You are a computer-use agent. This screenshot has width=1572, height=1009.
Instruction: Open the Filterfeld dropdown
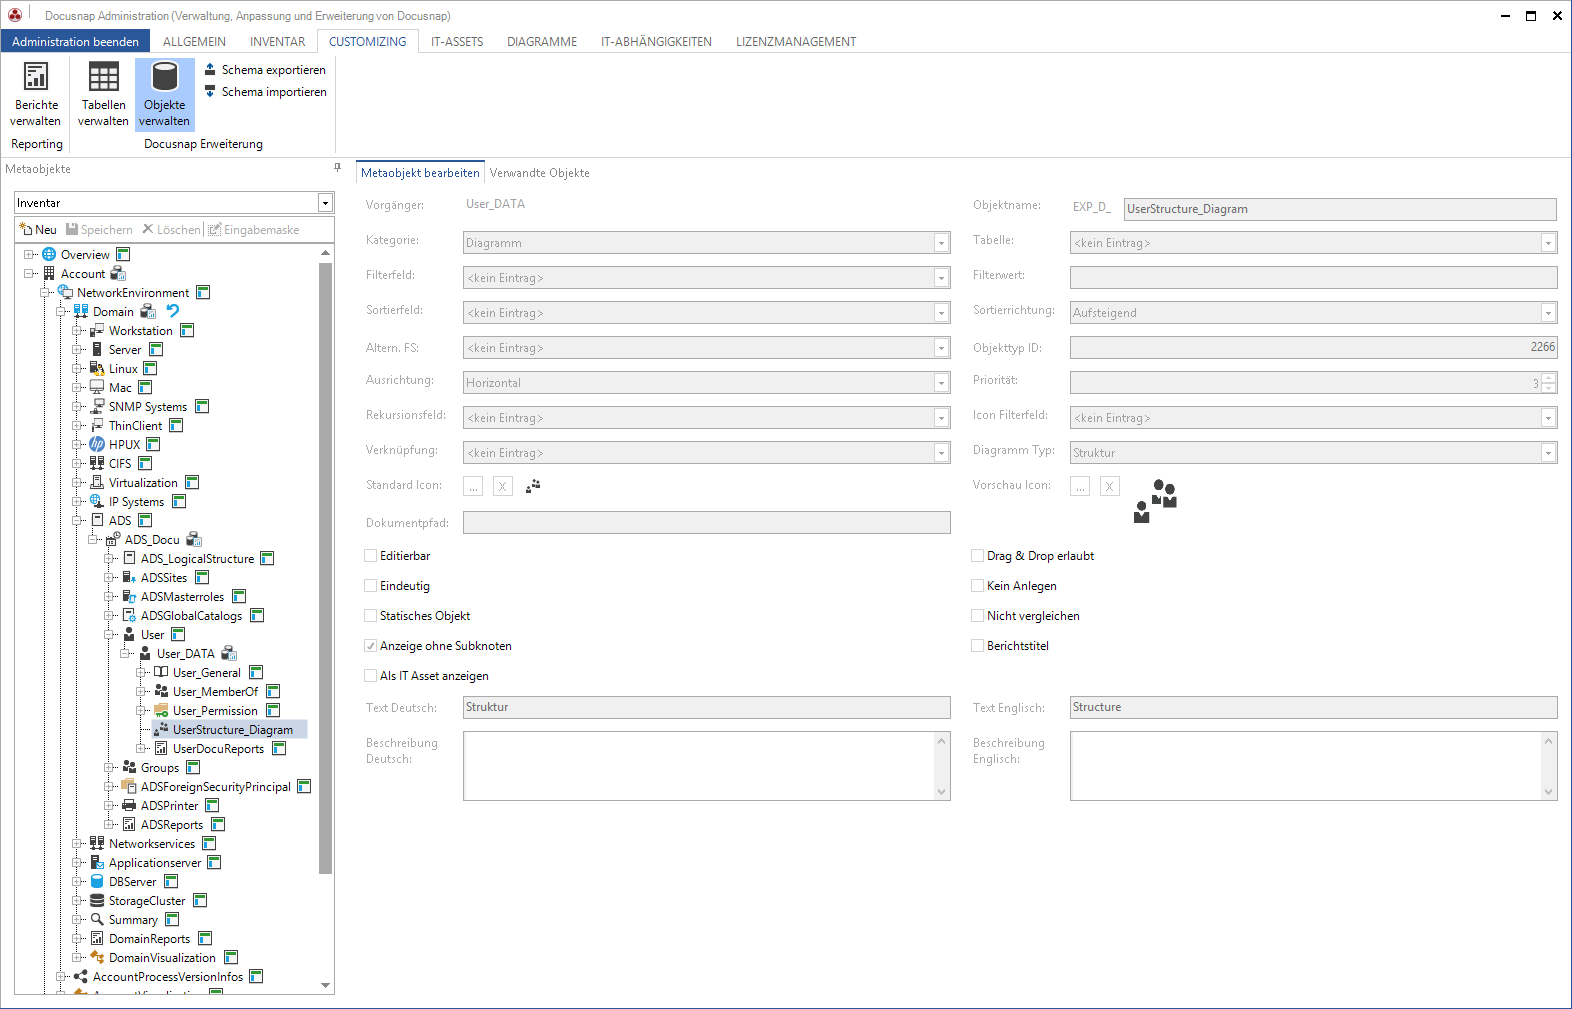click(x=941, y=278)
